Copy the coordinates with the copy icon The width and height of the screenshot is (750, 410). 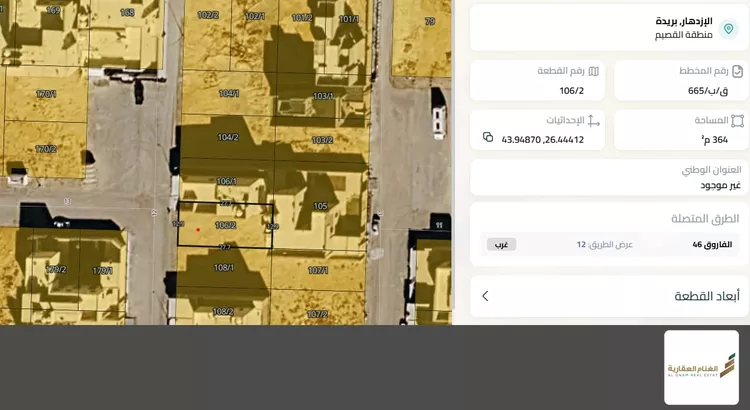(x=488, y=137)
